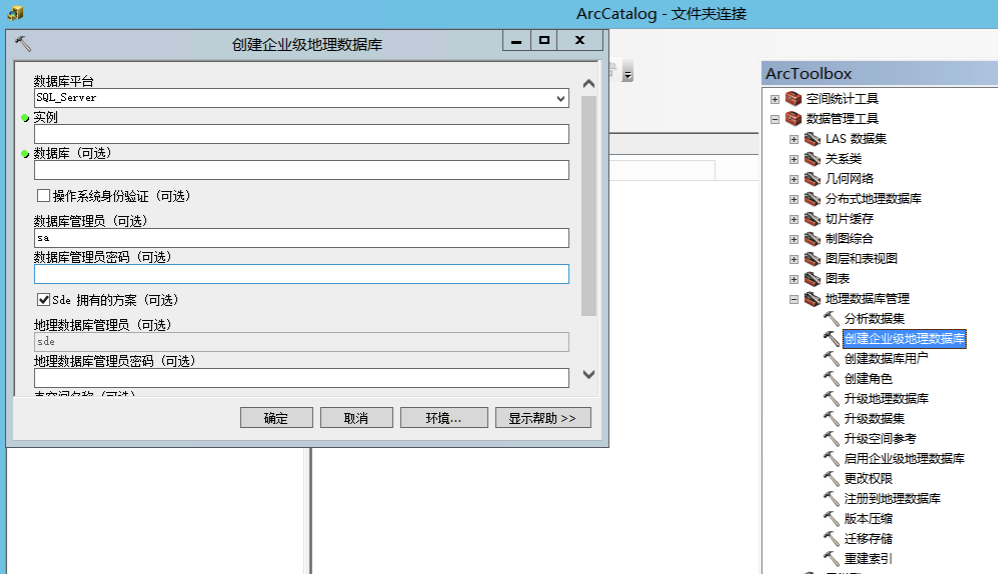998x574 pixels.
Task: Uncheck Sde 拥有的方案 checkbox
Action: 43,299
